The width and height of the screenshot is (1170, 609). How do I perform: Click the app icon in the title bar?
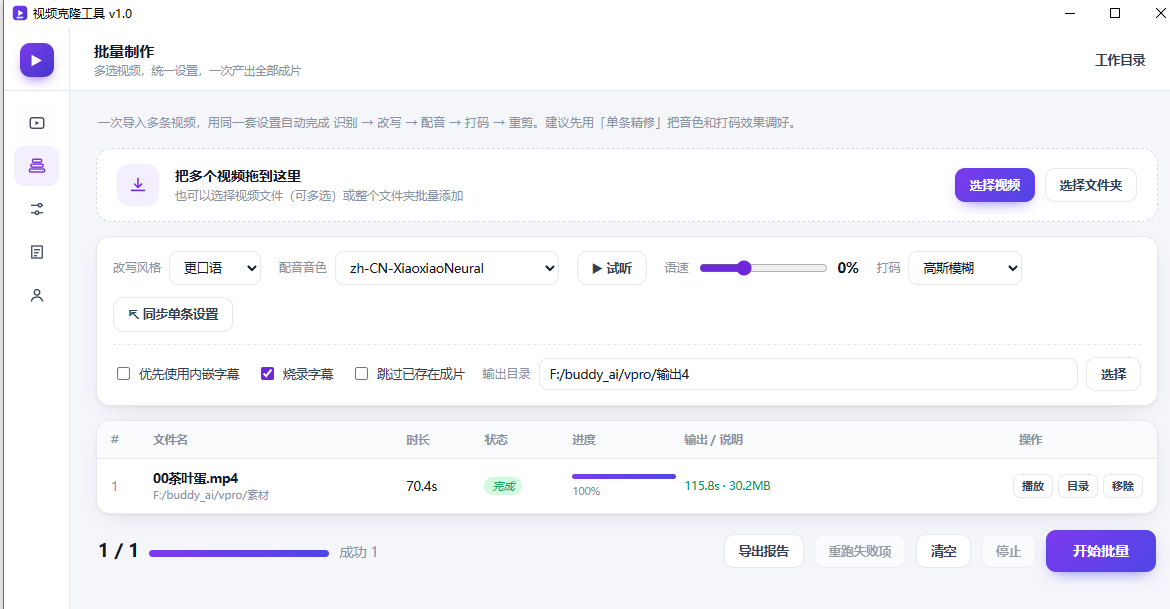tap(20, 13)
